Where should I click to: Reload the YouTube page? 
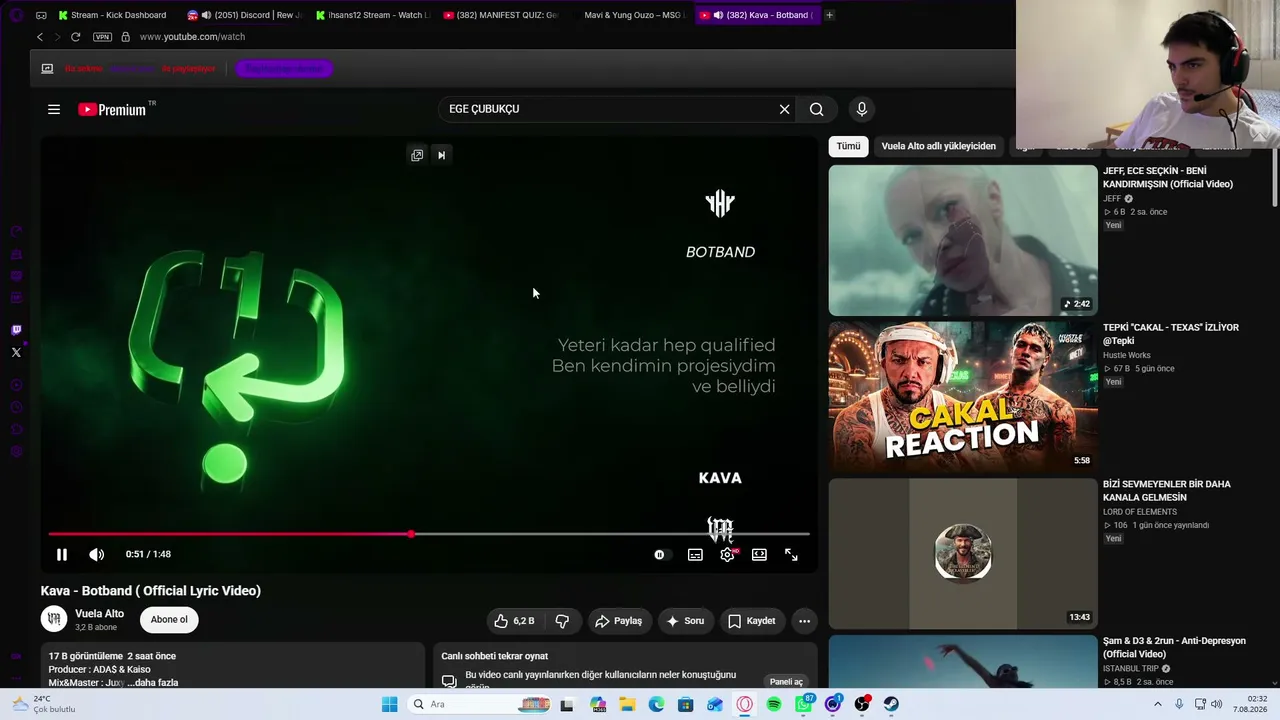pos(75,37)
